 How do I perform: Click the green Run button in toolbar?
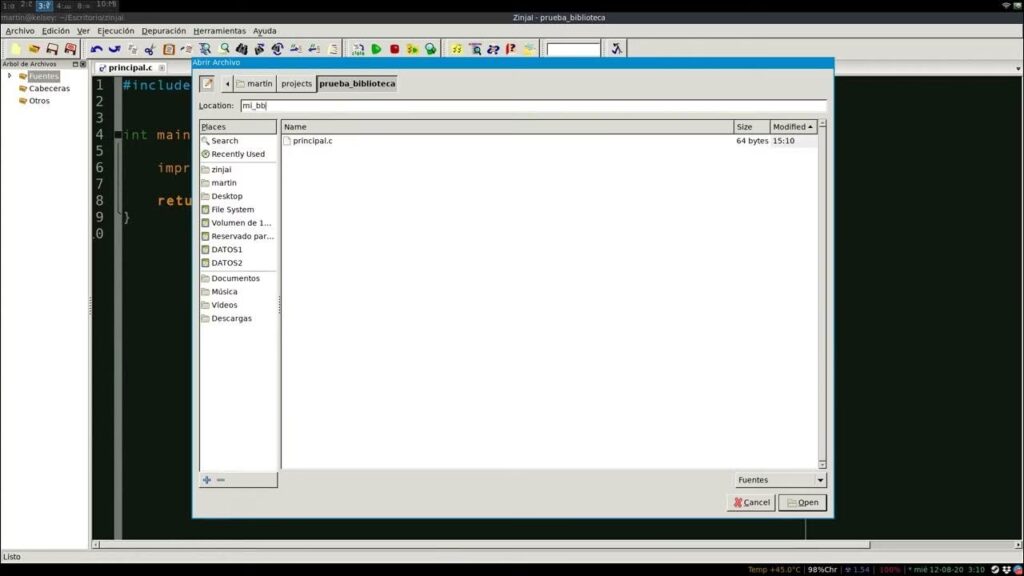(x=376, y=48)
